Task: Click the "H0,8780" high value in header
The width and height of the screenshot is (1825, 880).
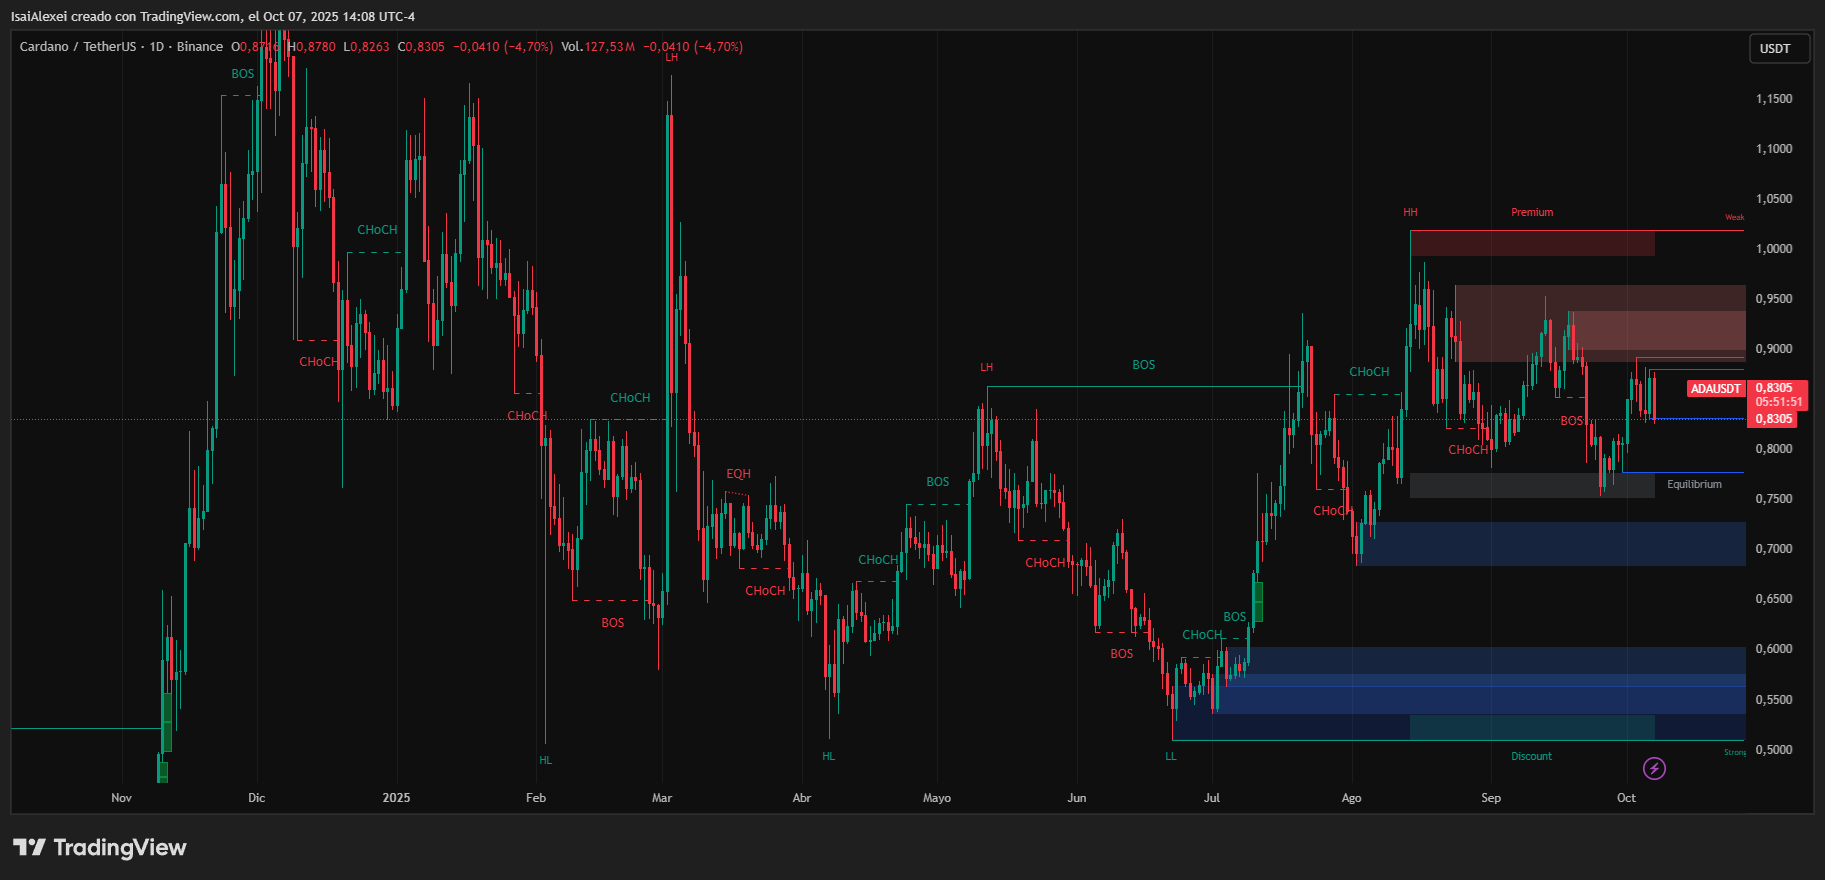Action: click(312, 47)
